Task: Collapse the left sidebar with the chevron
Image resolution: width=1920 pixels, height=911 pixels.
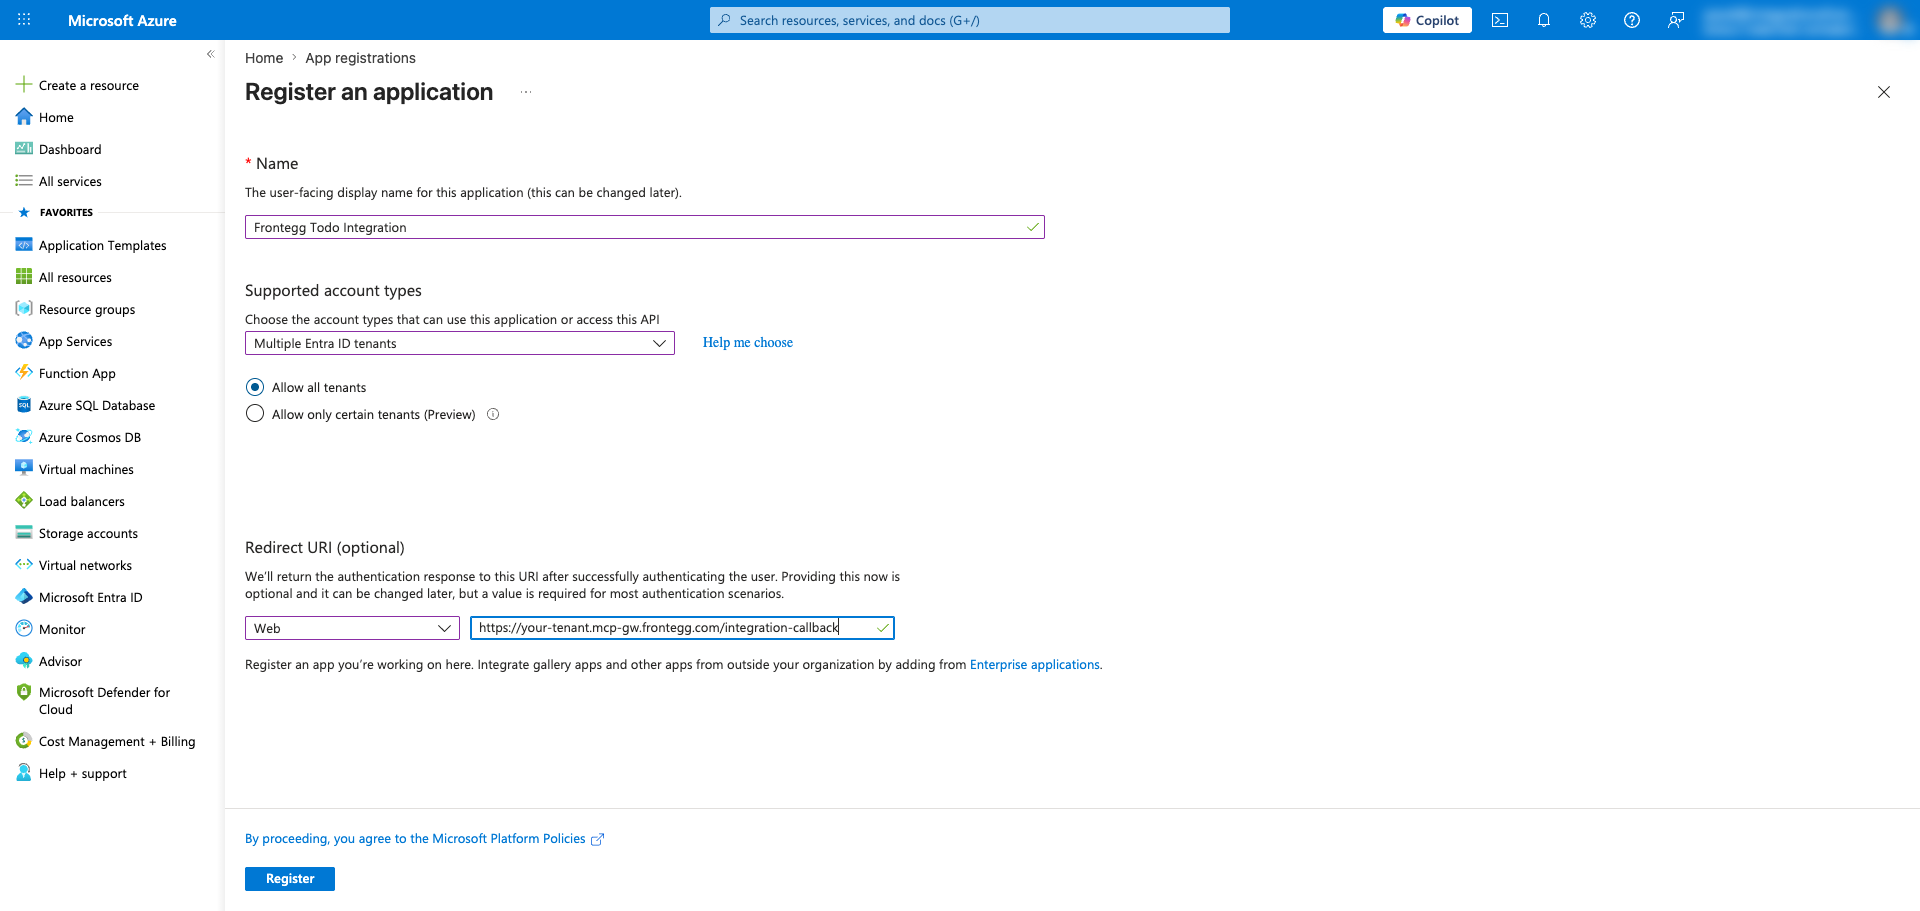Action: click(210, 54)
